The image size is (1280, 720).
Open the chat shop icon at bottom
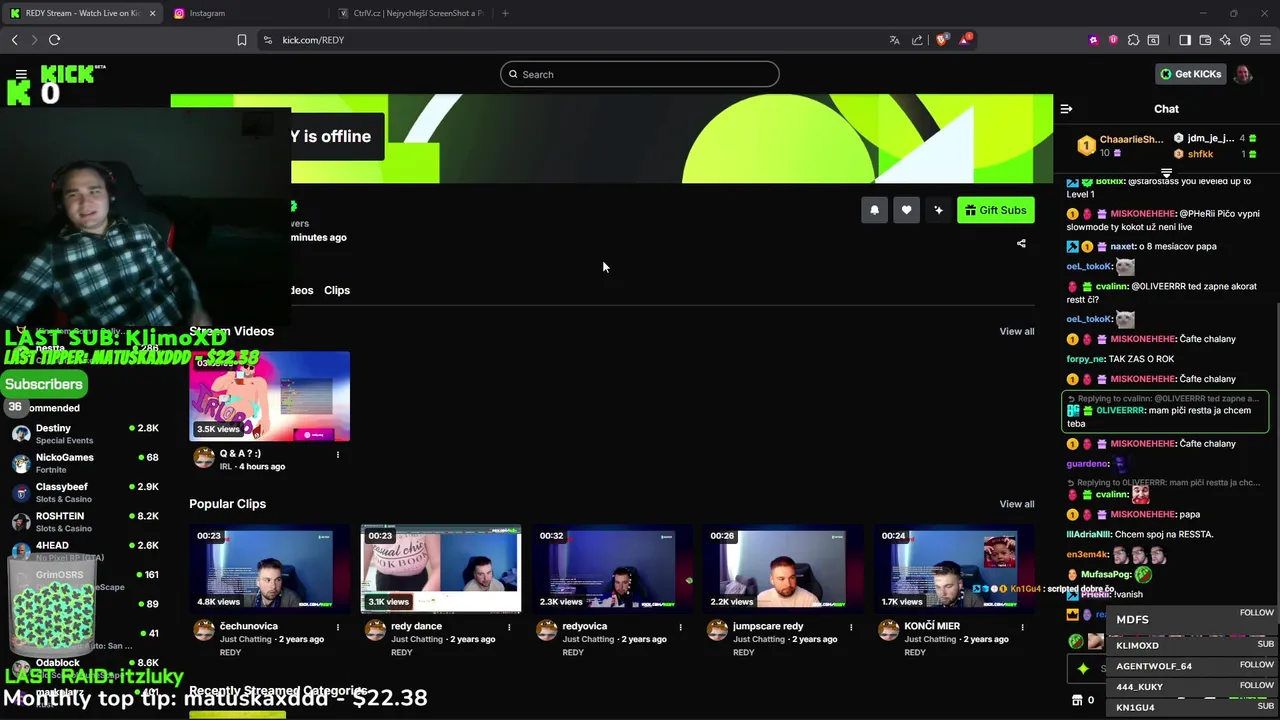1077,700
